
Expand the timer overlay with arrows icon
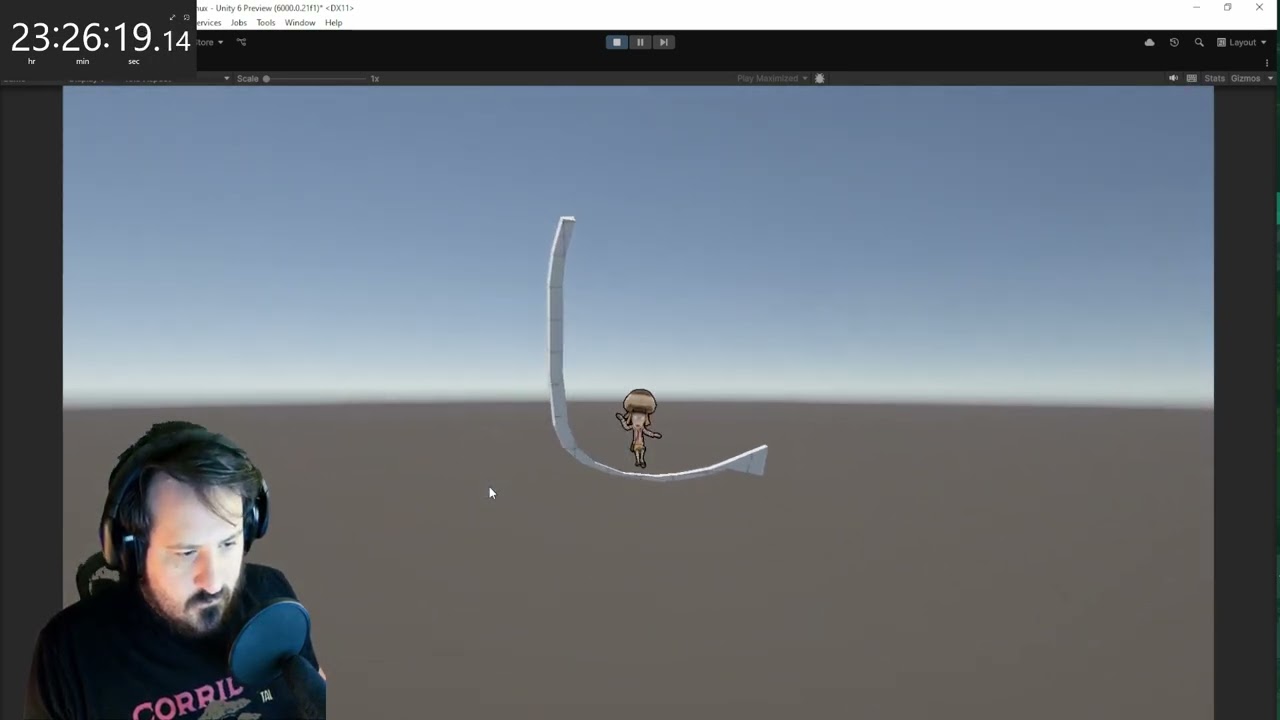point(172,18)
